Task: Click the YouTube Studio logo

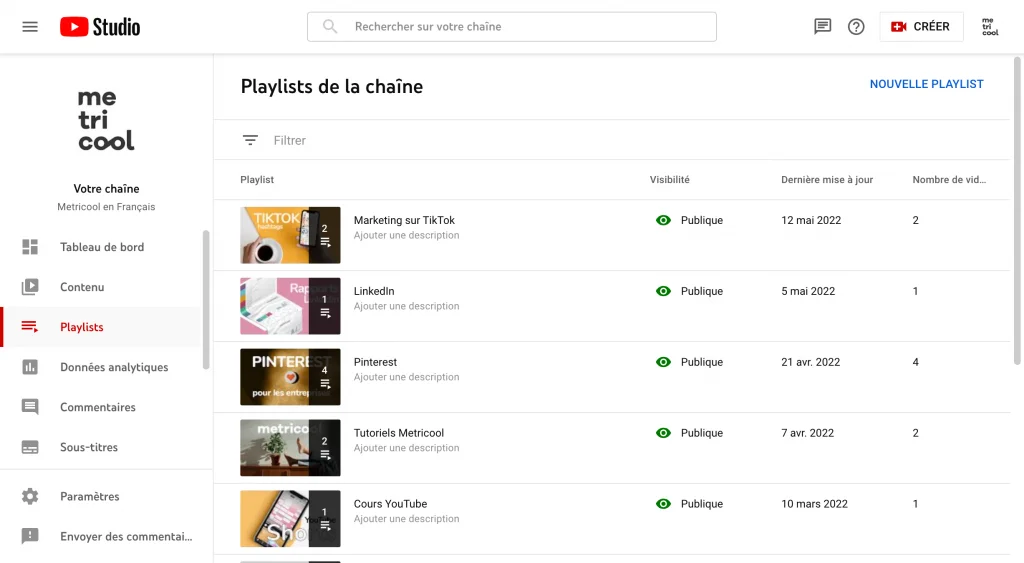Action: click(x=100, y=27)
